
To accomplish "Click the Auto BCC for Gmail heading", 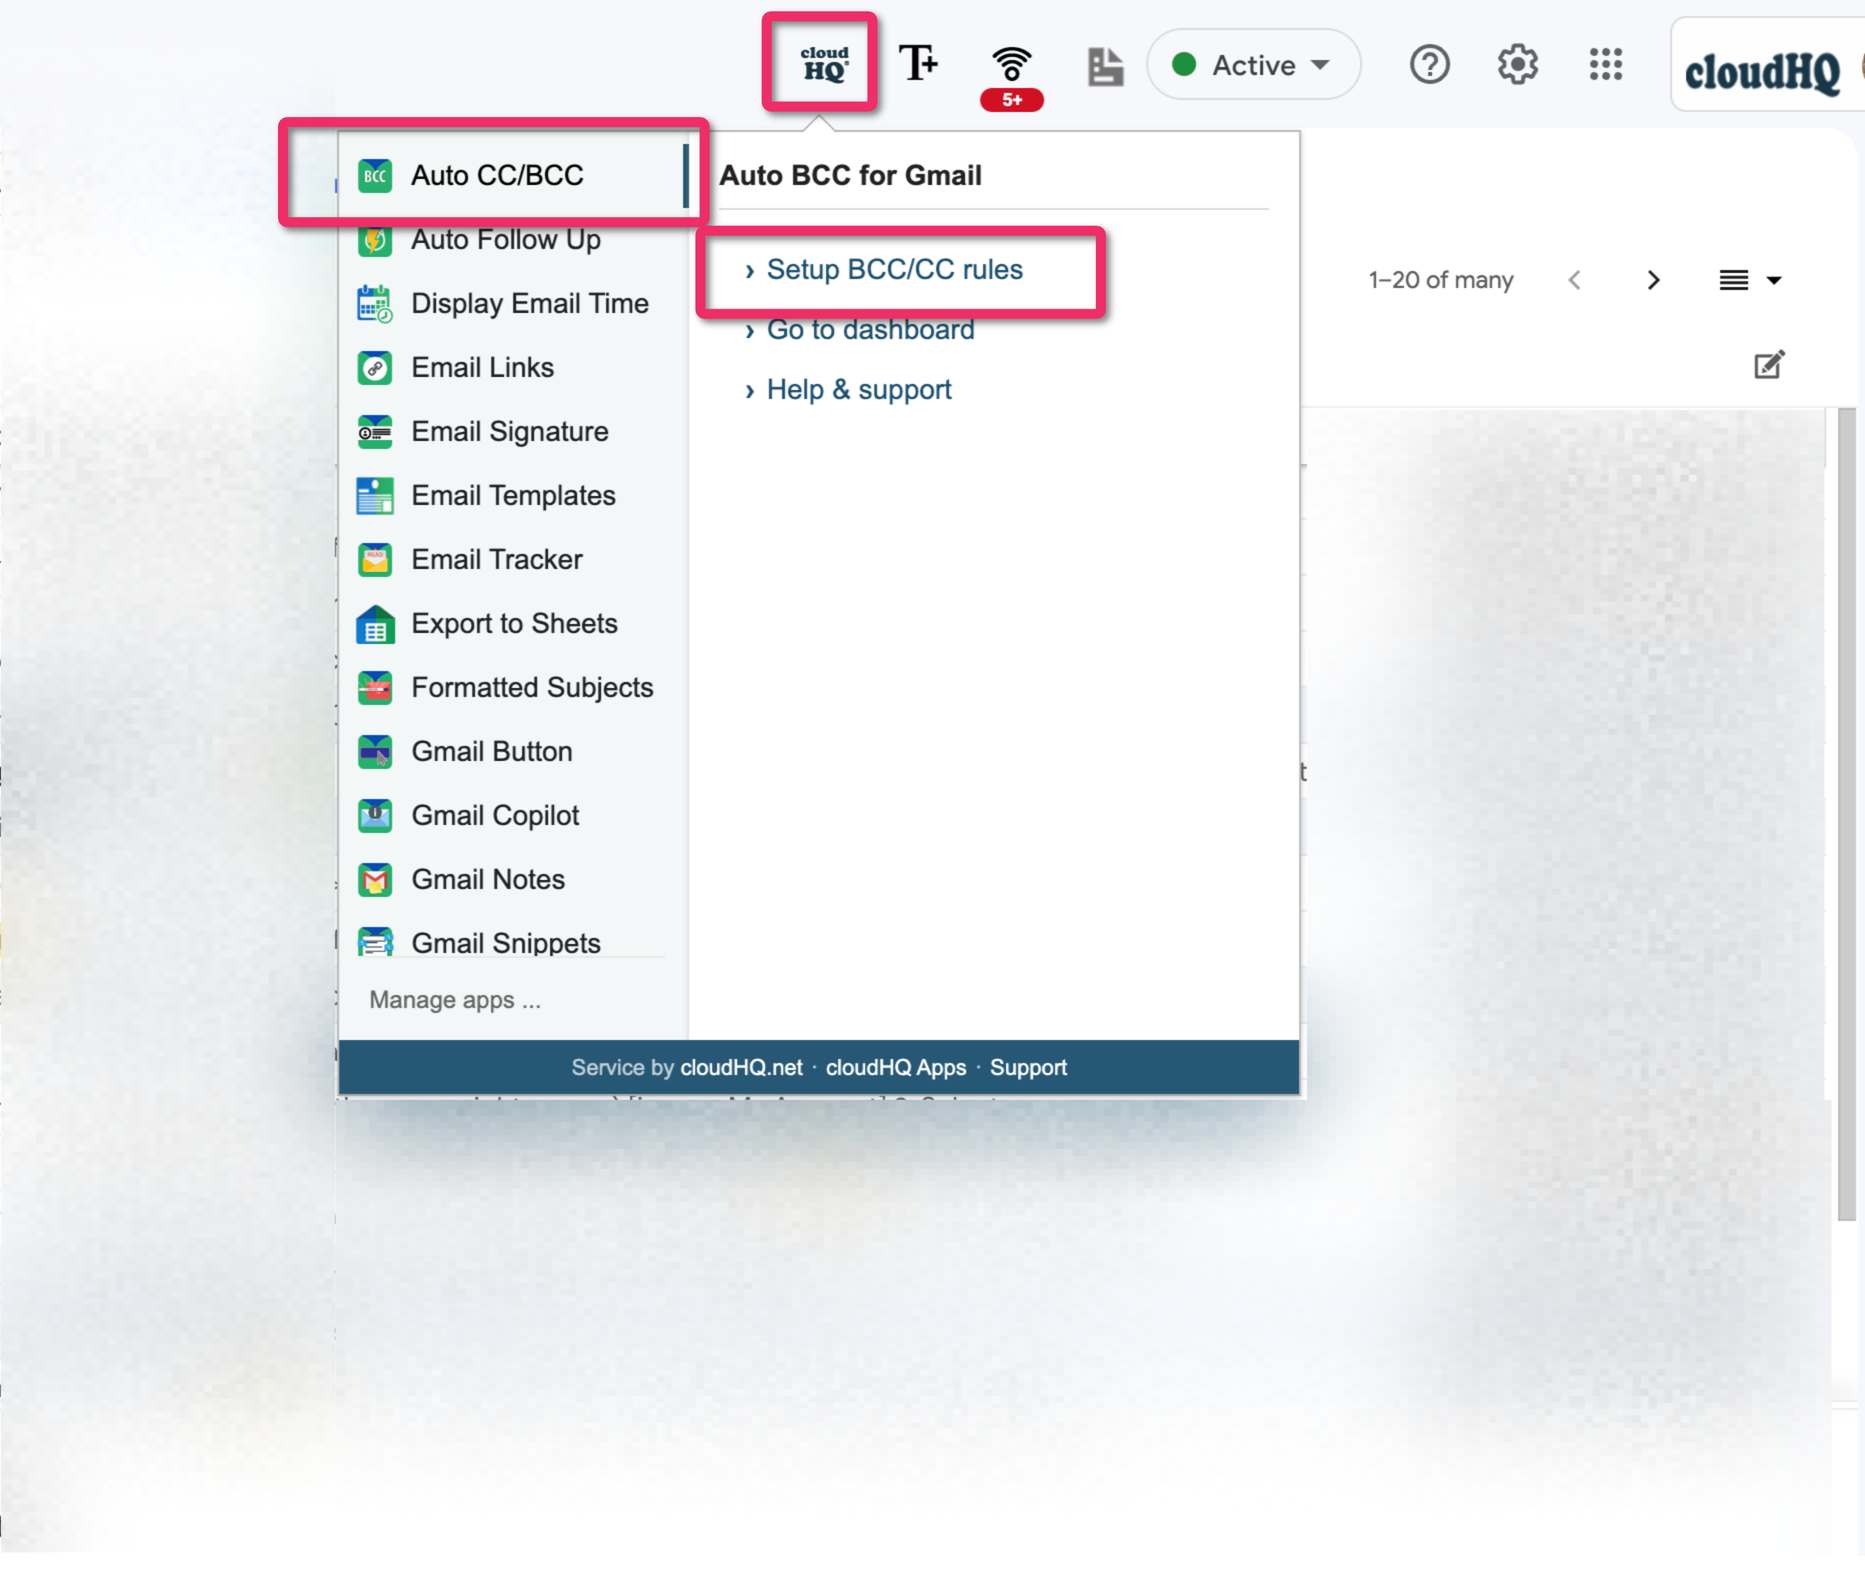I will [x=850, y=175].
